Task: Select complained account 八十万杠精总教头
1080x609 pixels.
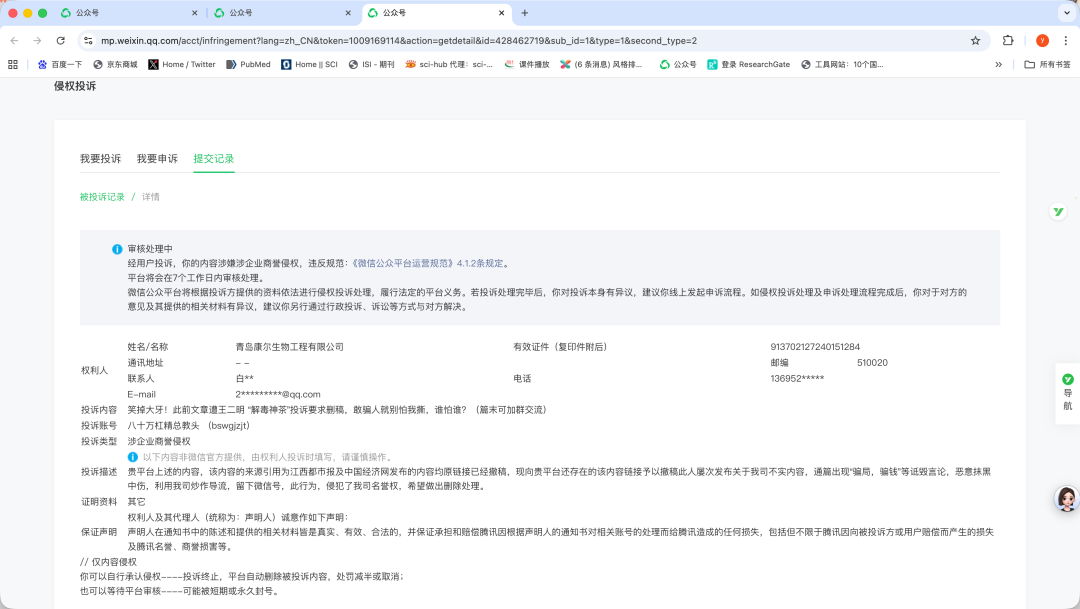Action: click(x=163, y=426)
